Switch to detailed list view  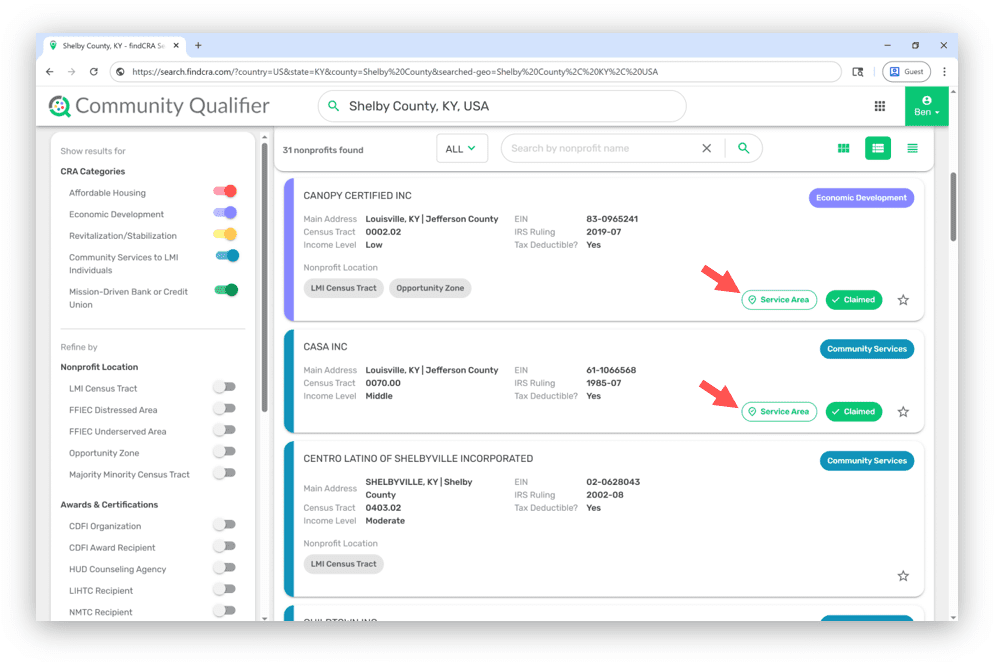[878, 148]
